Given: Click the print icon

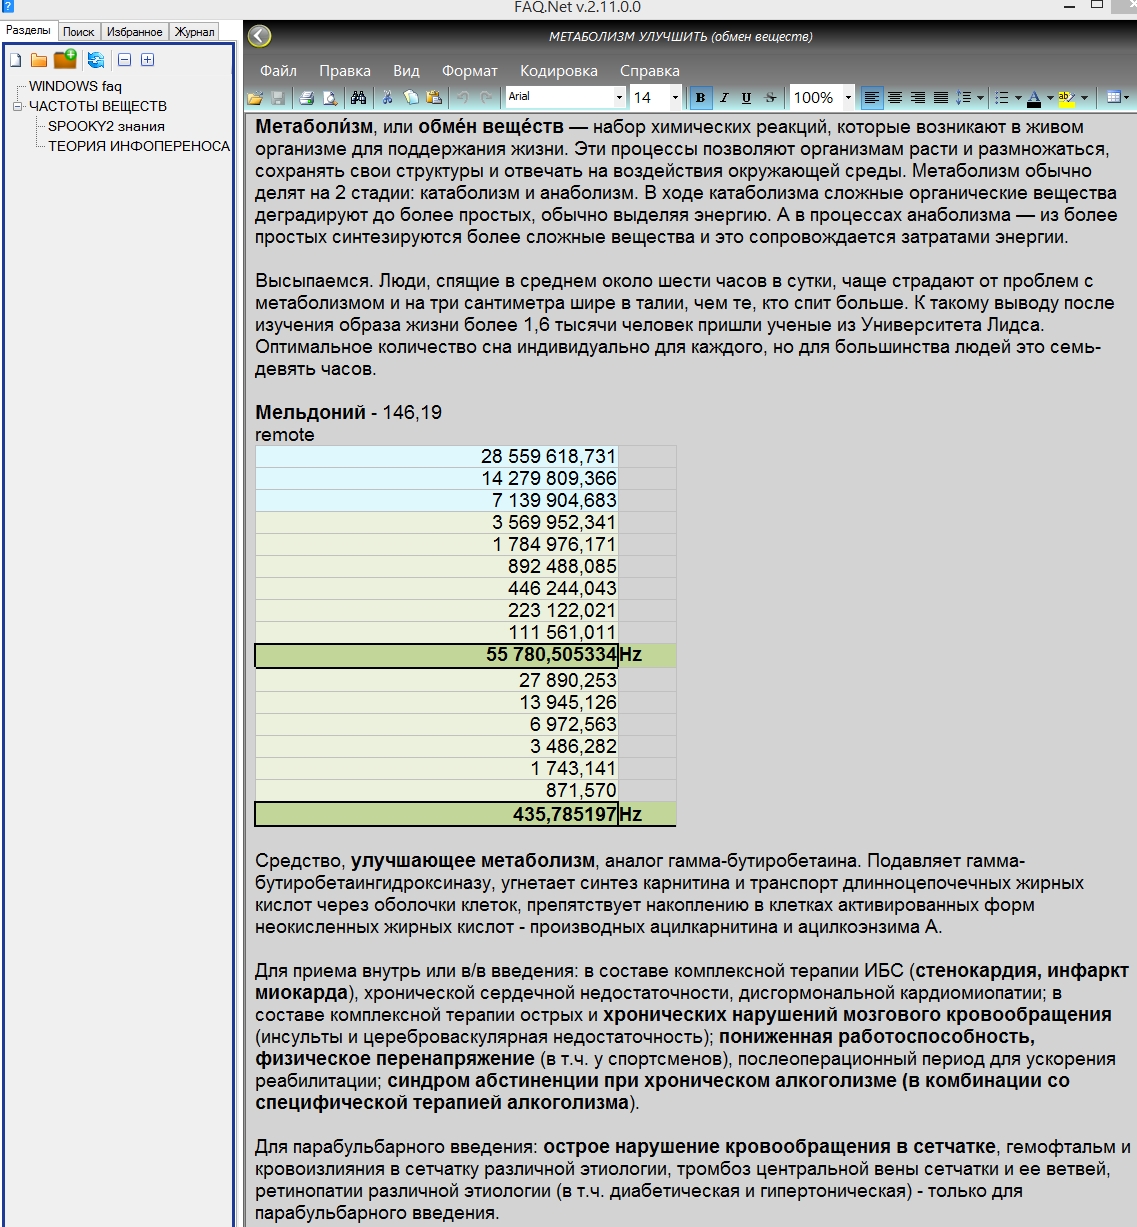Looking at the screenshot, I should [x=307, y=98].
